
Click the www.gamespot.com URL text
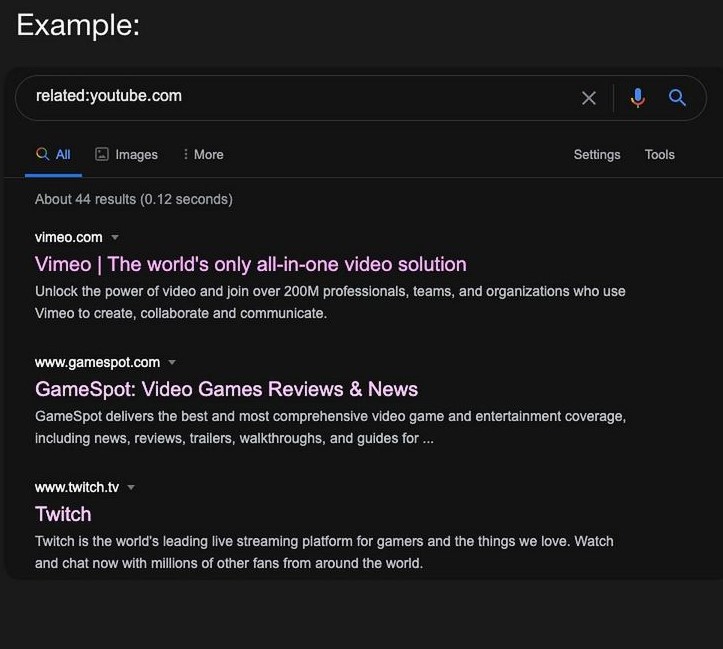(x=97, y=362)
